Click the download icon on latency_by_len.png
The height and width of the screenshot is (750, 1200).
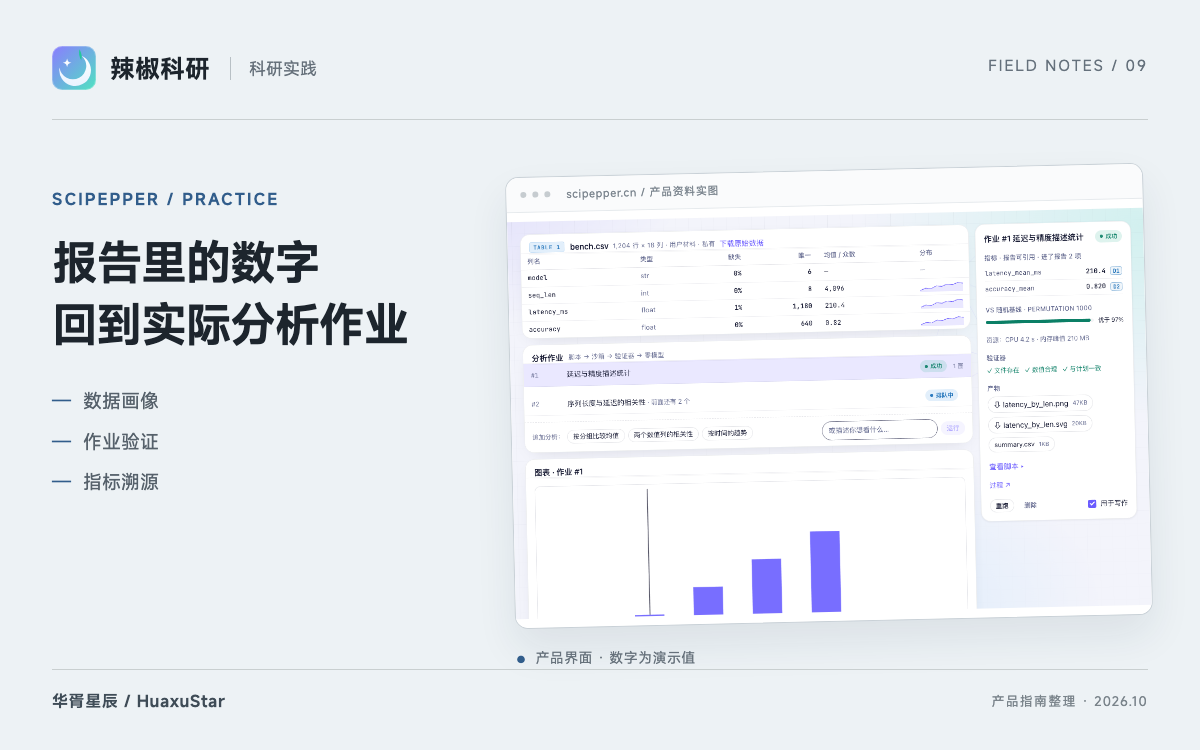click(997, 404)
